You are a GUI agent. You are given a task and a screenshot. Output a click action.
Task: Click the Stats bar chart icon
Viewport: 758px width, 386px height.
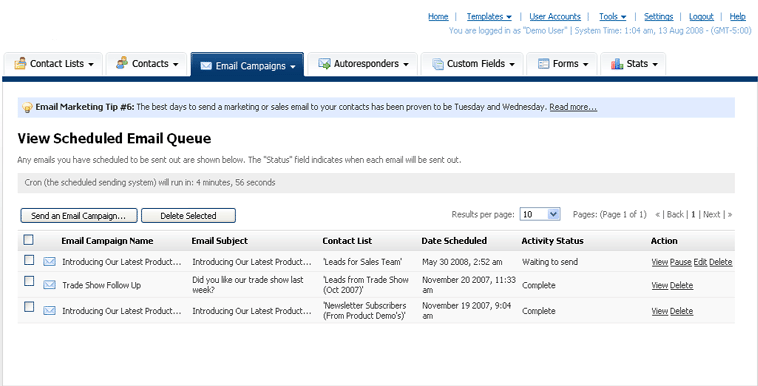click(x=617, y=64)
